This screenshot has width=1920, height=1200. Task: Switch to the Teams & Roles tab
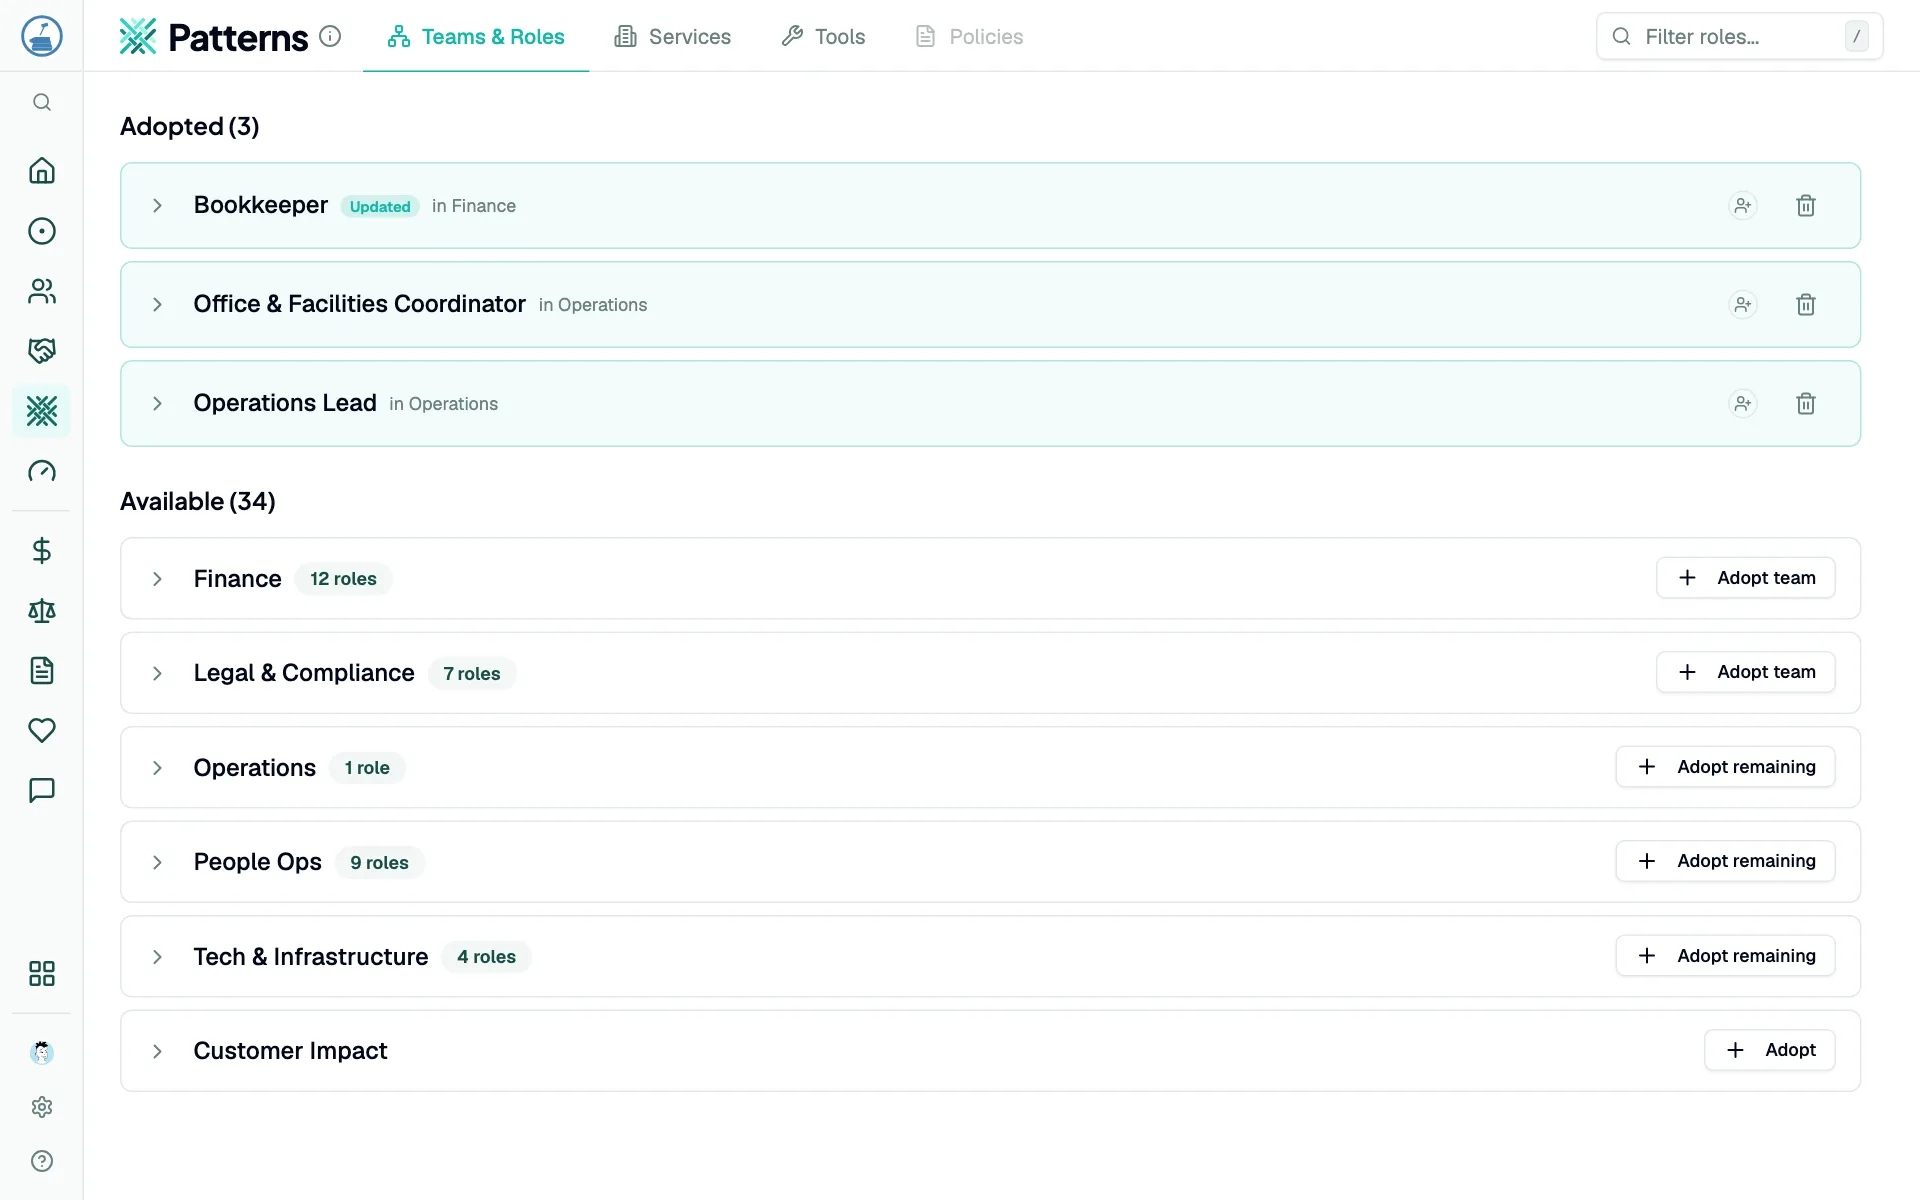(476, 37)
